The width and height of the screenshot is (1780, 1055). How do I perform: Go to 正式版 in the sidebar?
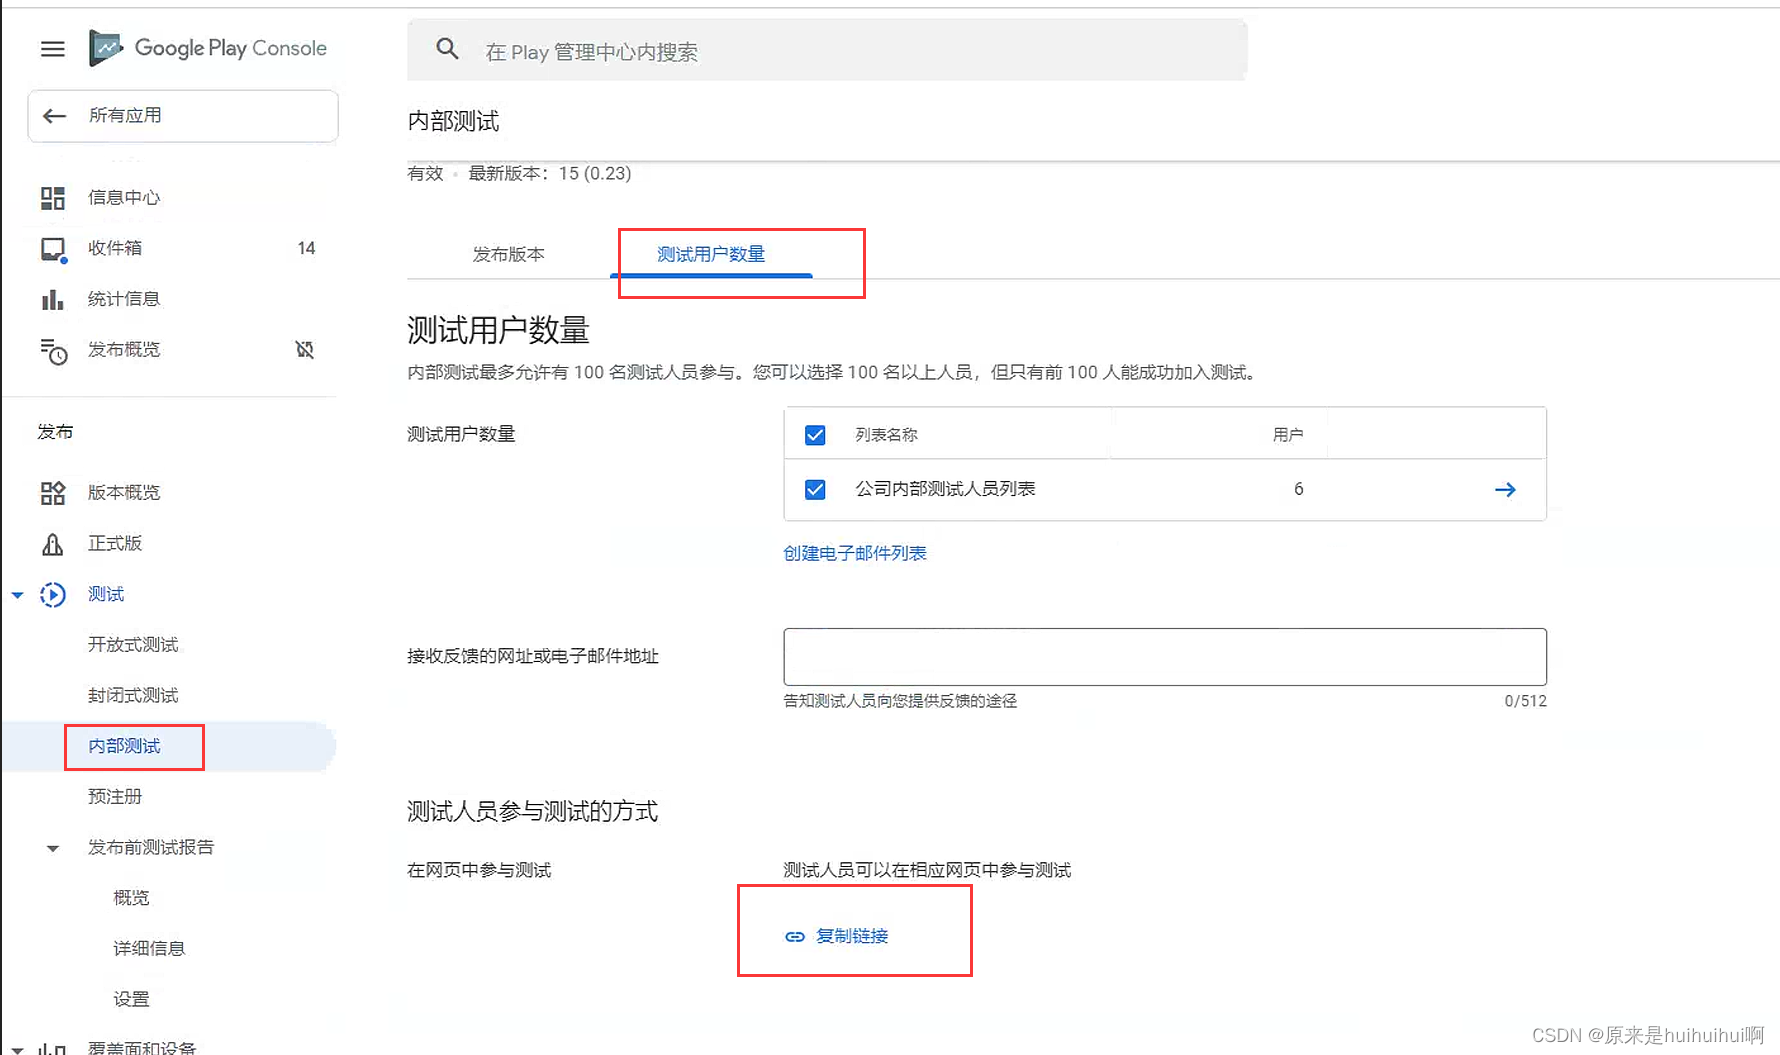tap(115, 543)
